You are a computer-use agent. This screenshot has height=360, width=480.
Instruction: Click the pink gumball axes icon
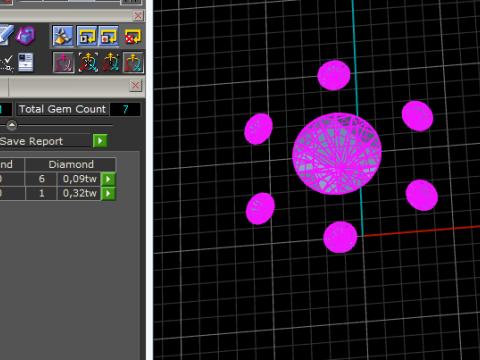click(63, 62)
